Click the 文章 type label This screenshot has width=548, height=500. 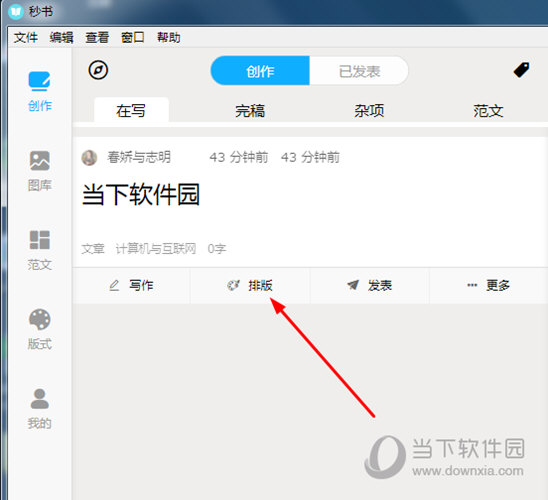click(x=93, y=249)
